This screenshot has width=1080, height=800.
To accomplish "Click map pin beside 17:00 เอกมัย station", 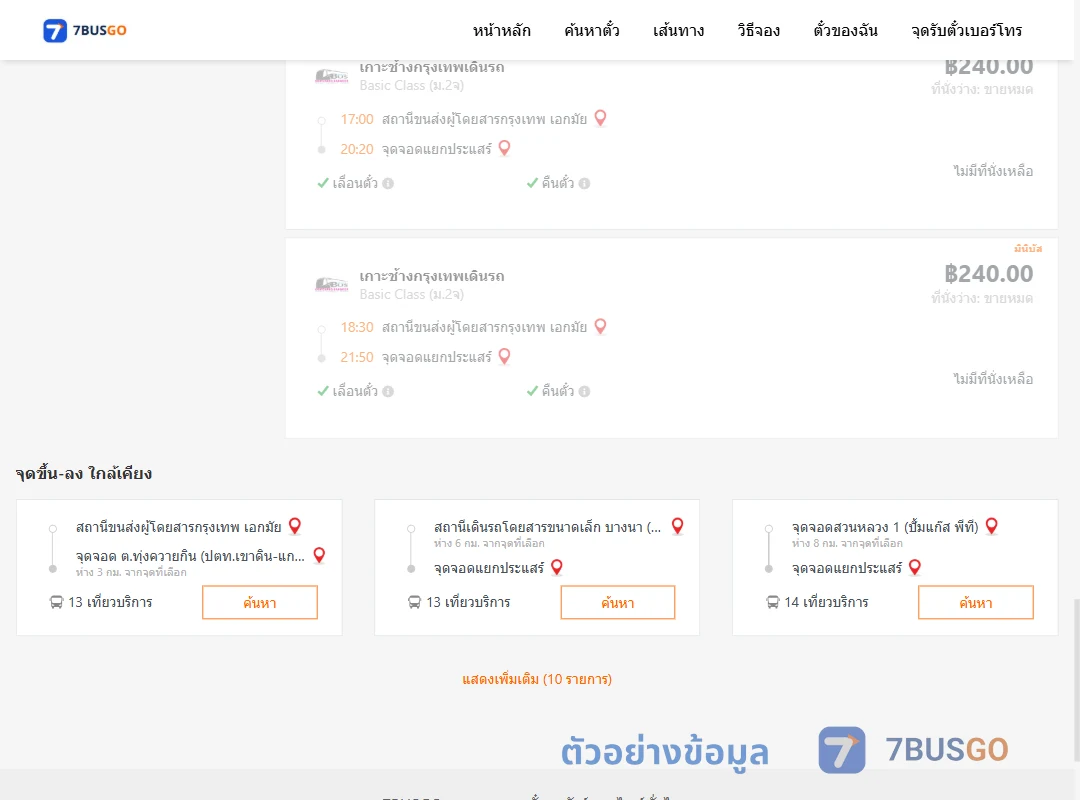I will coord(601,118).
